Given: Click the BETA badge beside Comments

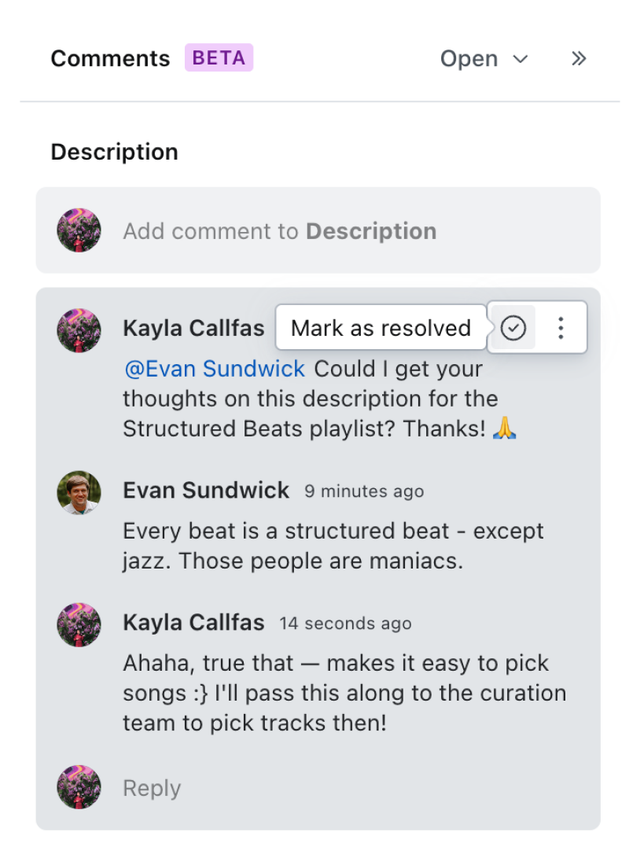Looking at the screenshot, I should coord(218,58).
